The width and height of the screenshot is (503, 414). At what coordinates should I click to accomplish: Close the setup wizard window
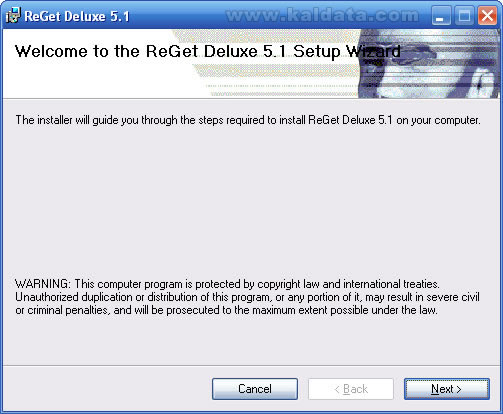point(487,16)
